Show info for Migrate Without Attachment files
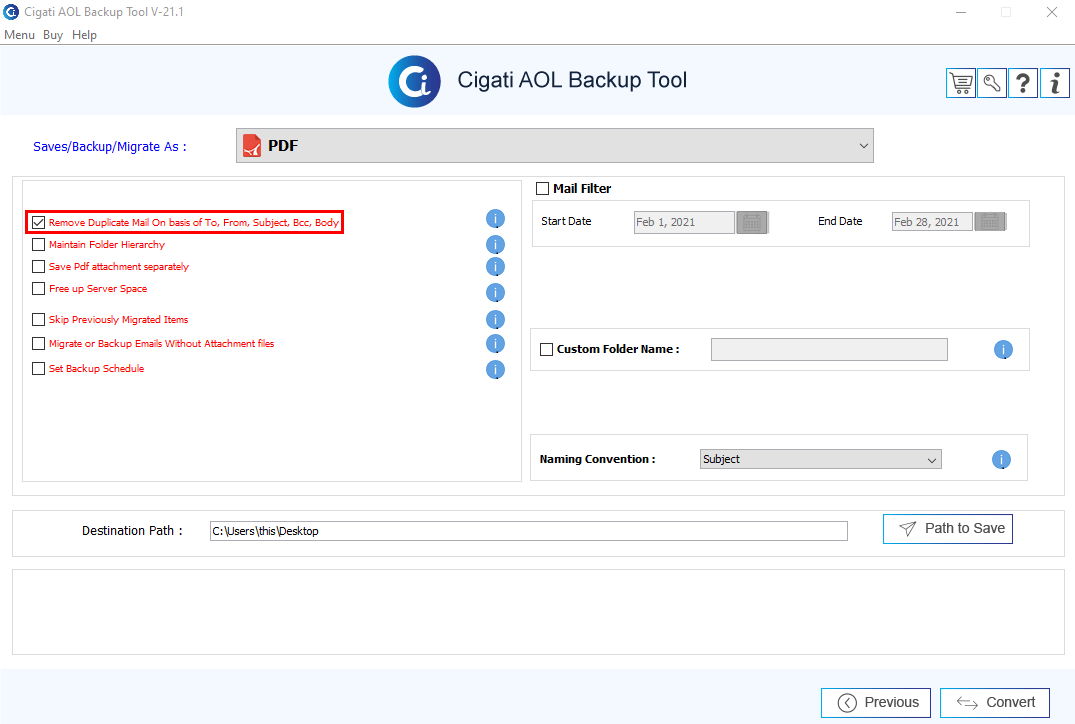 click(495, 343)
